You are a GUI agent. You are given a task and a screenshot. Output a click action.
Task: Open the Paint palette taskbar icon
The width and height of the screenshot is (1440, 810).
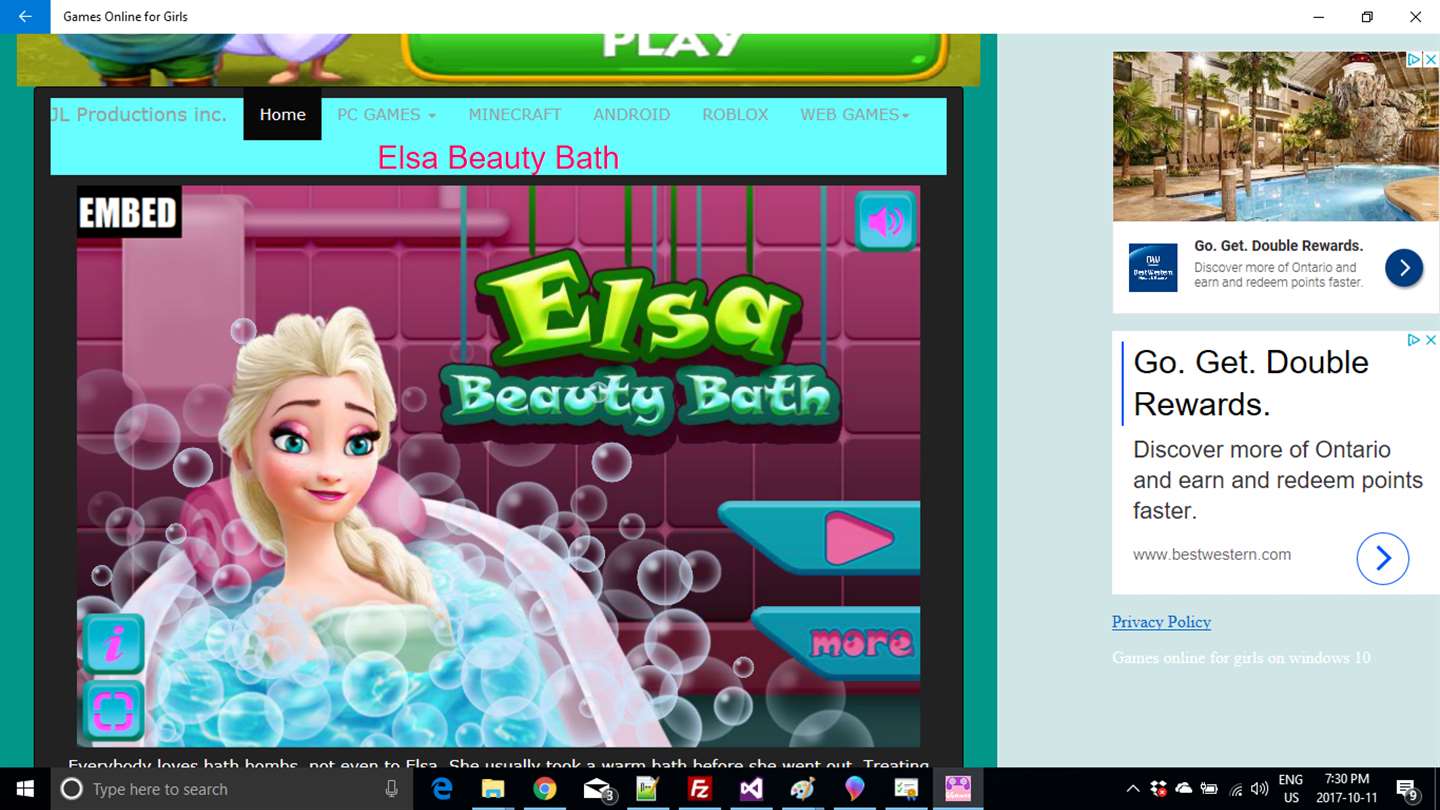[x=803, y=789]
